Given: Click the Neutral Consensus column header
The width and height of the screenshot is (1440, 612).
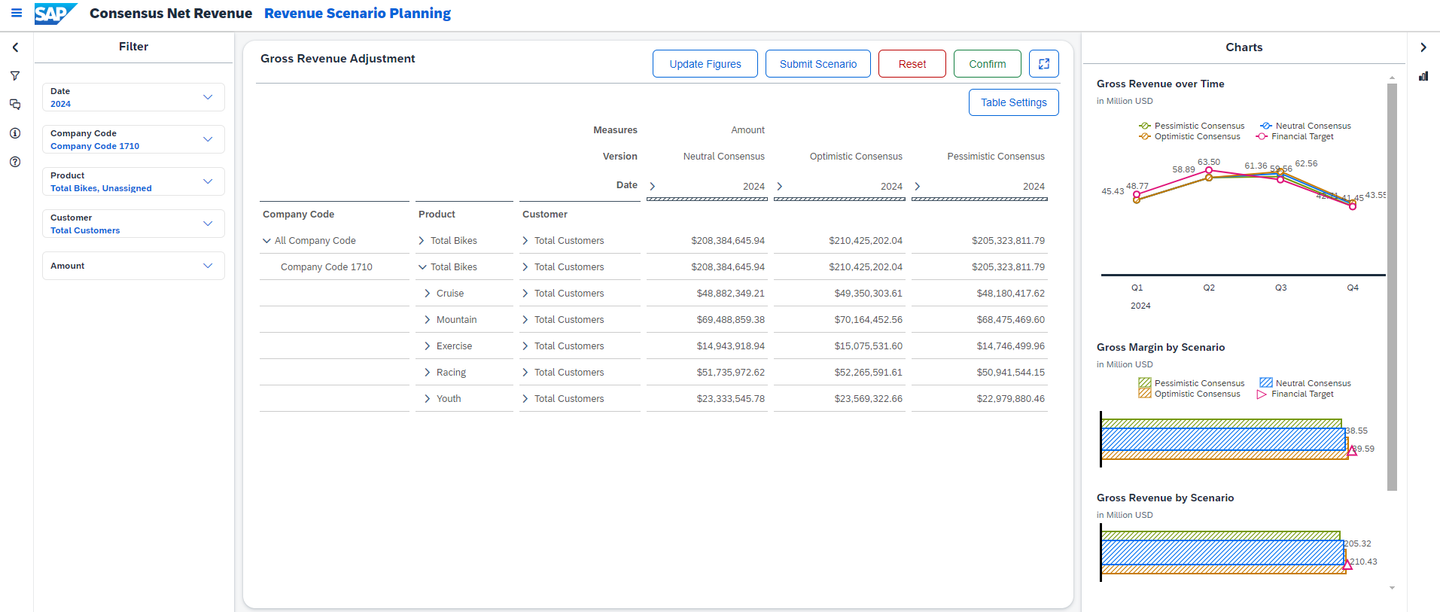Looking at the screenshot, I should [724, 156].
